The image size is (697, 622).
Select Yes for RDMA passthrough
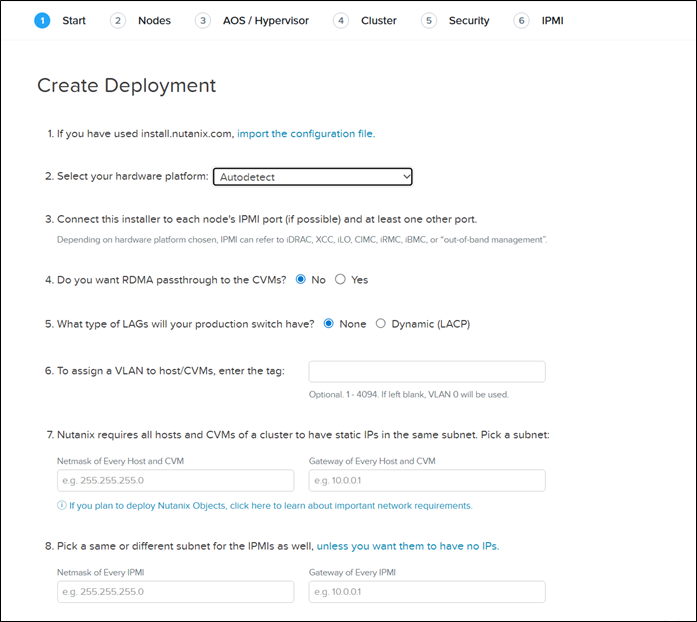coord(340,280)
